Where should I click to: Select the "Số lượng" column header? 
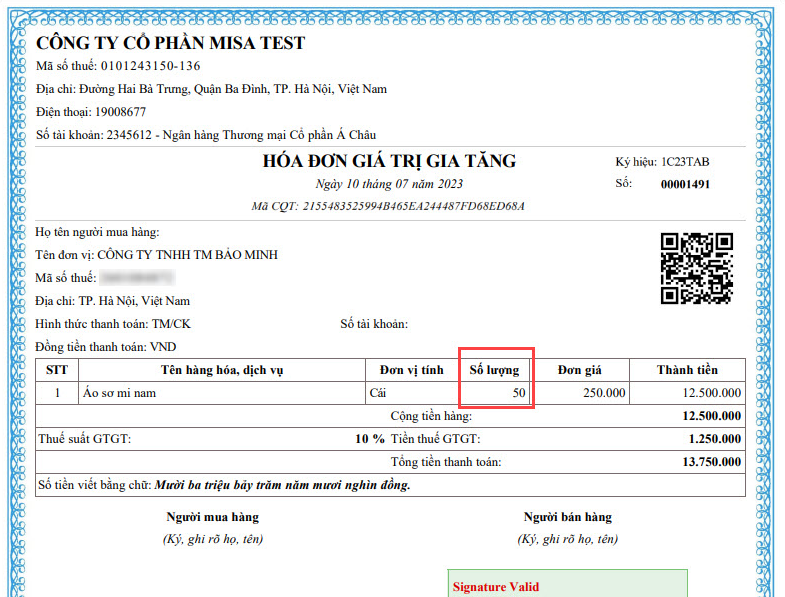(x=495, y=370)
